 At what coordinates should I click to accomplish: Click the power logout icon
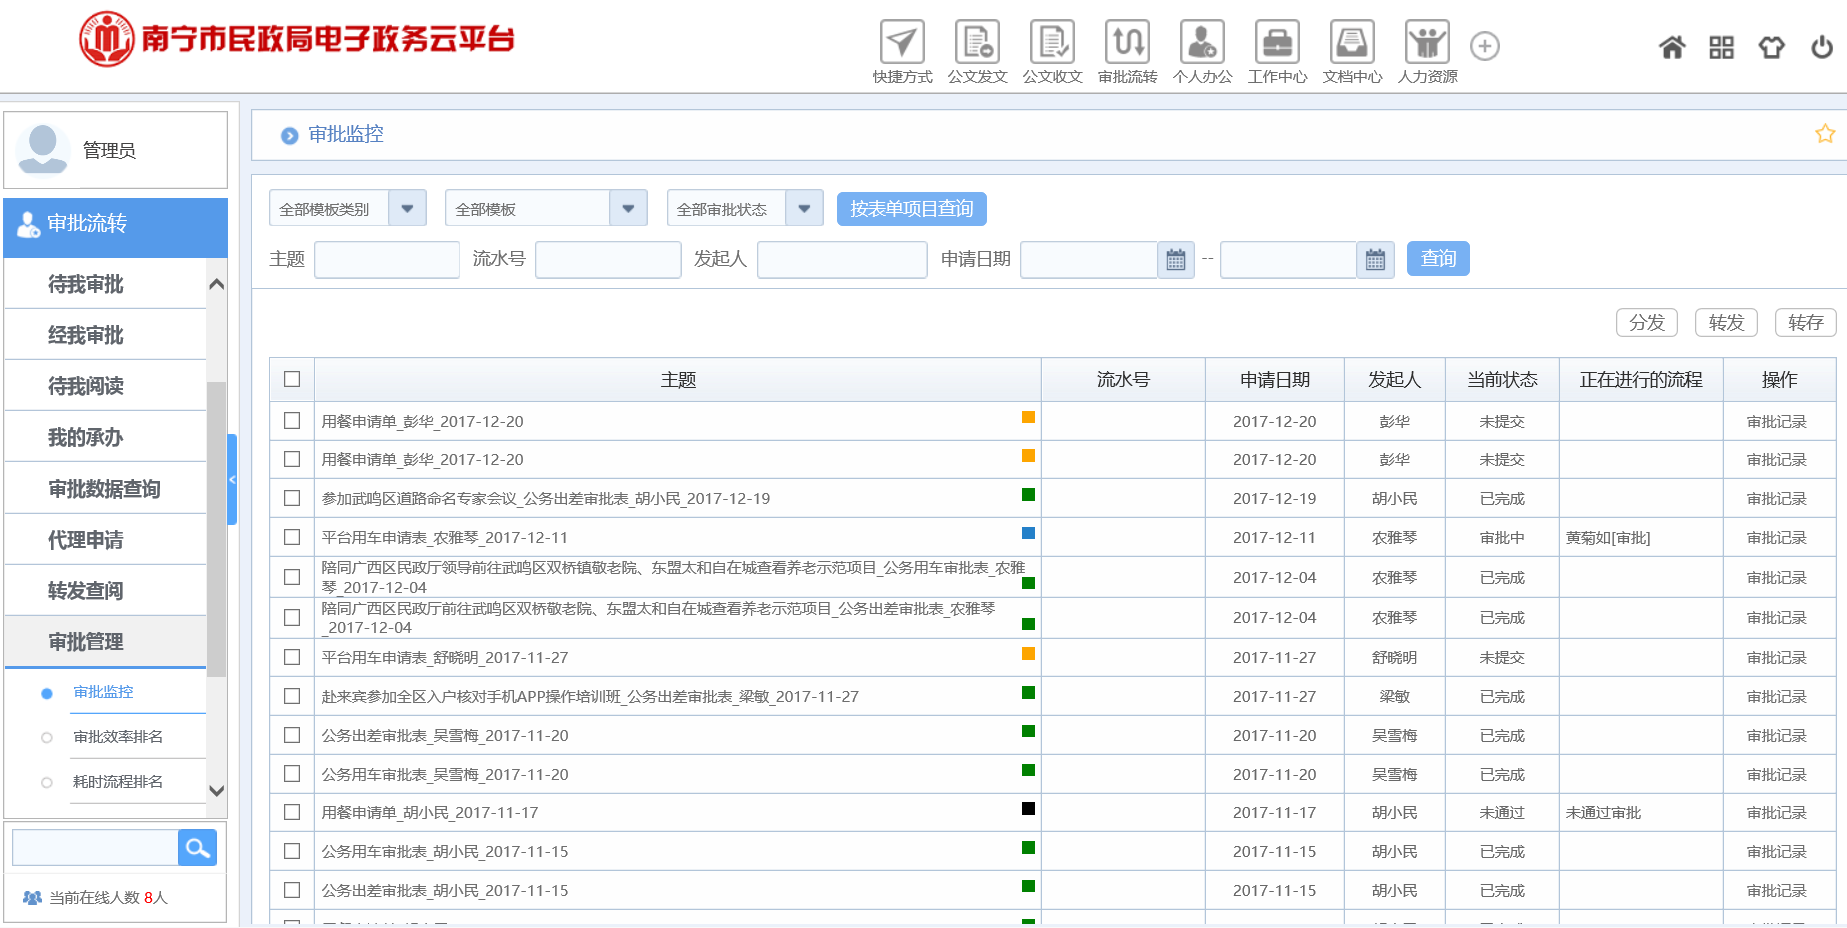click(1822, 47)
